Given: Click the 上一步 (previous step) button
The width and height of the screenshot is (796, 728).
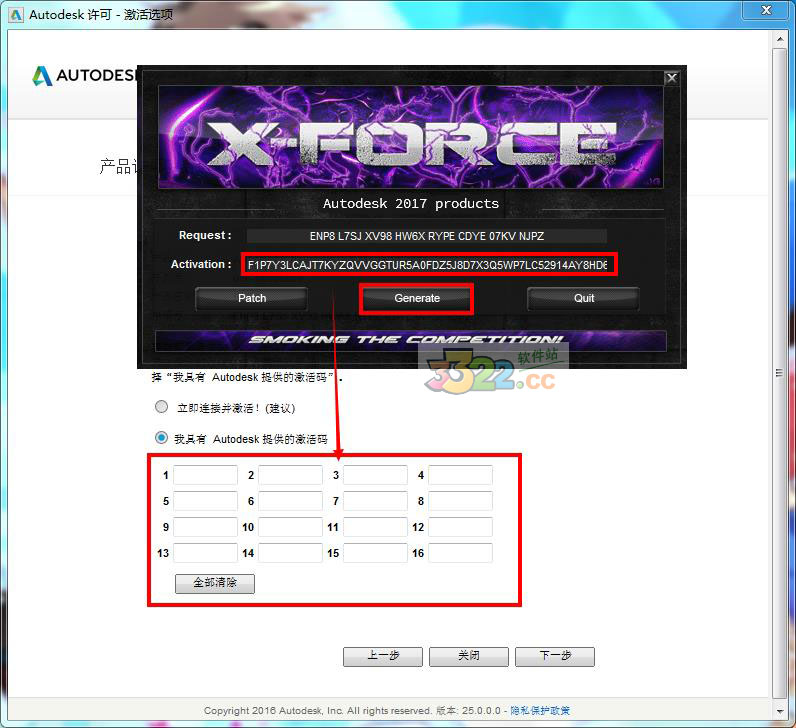Looking at the screenshot, I should point(383,656).
